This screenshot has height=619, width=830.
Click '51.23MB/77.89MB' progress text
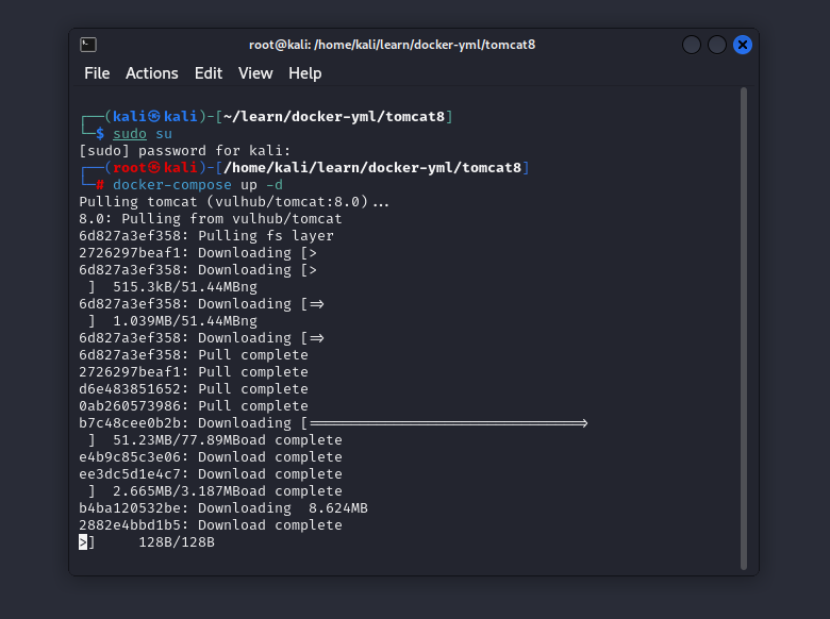(x=177, y=440)
